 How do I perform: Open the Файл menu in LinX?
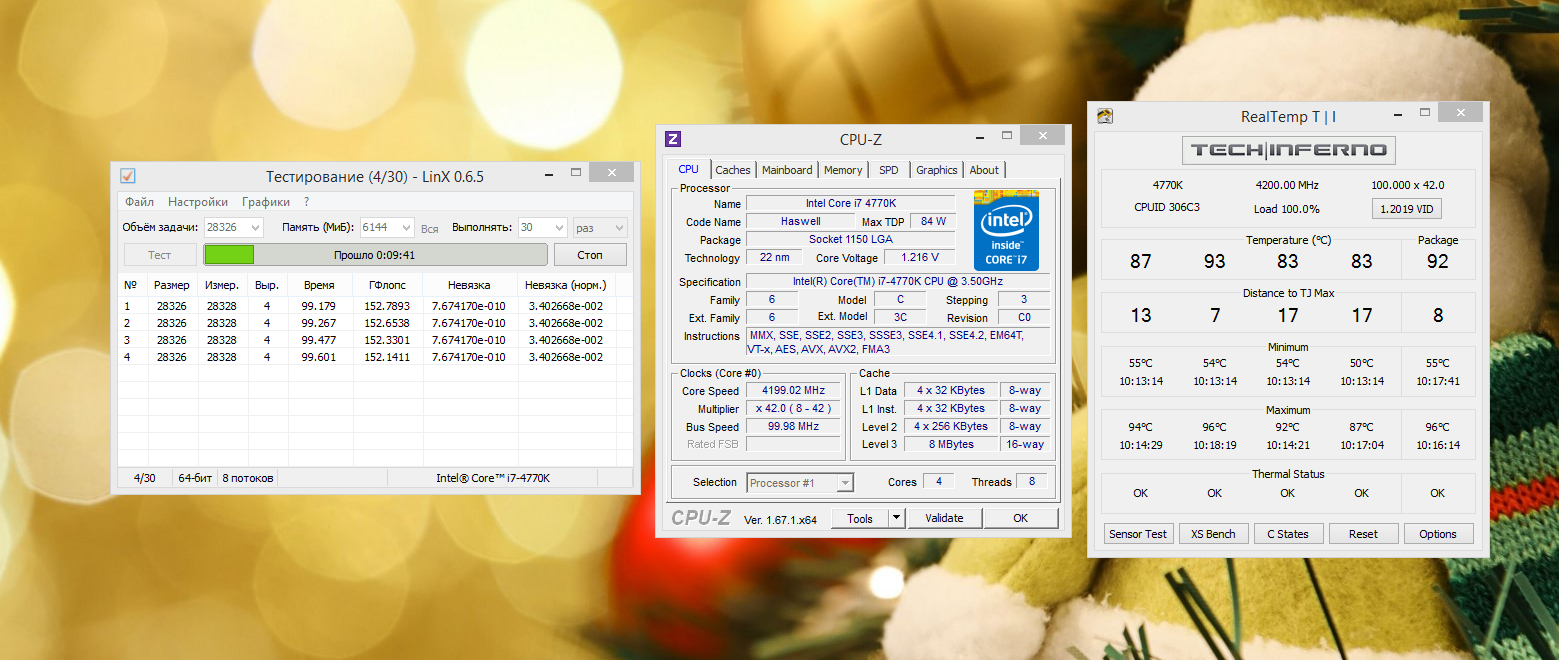click(139, 202)
